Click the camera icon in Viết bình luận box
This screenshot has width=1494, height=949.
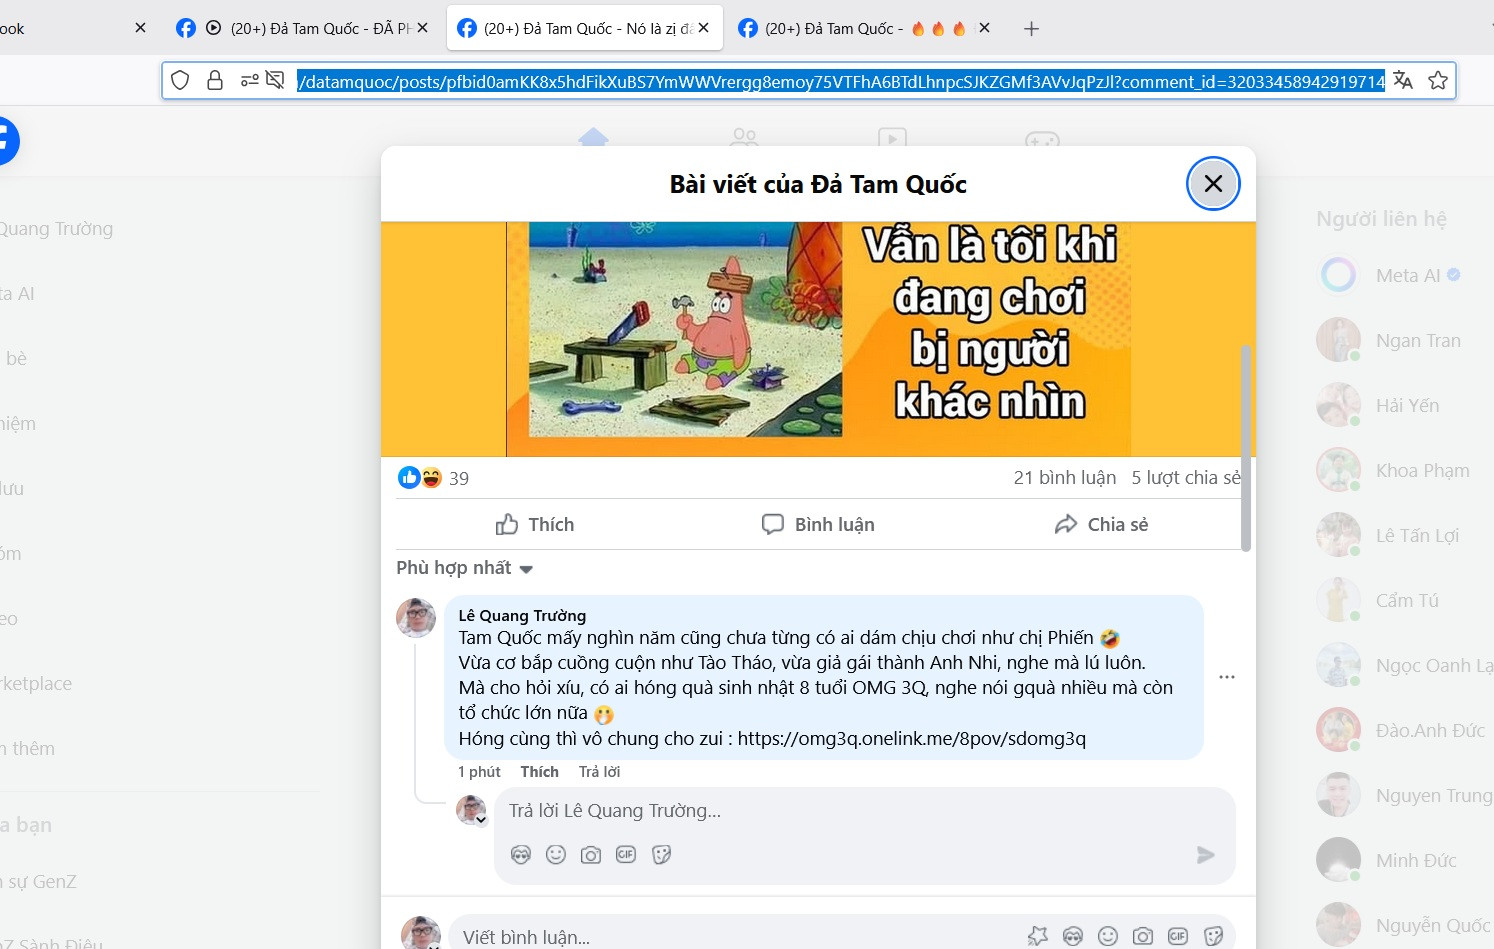[x=1143, y=936]
